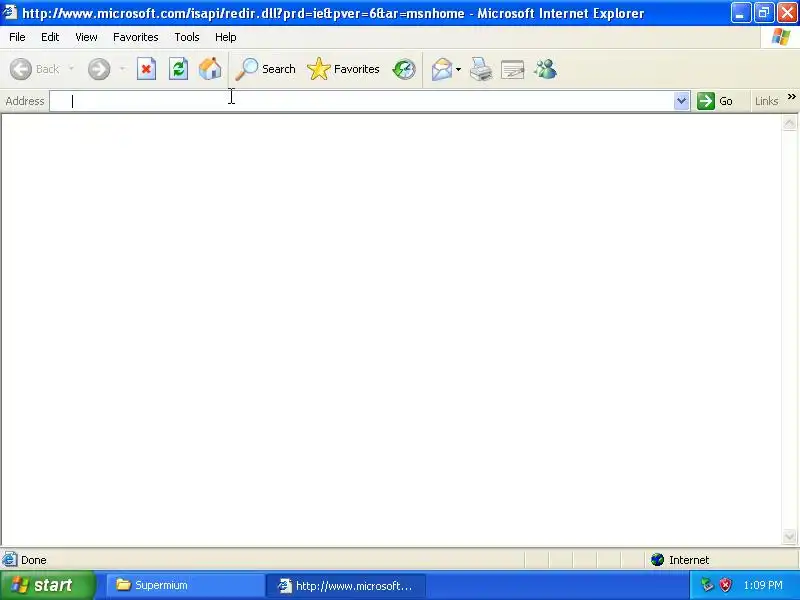This screenshot has height=600, width=800.
Task: Go to the Home page icon
Action: point(210,69)
